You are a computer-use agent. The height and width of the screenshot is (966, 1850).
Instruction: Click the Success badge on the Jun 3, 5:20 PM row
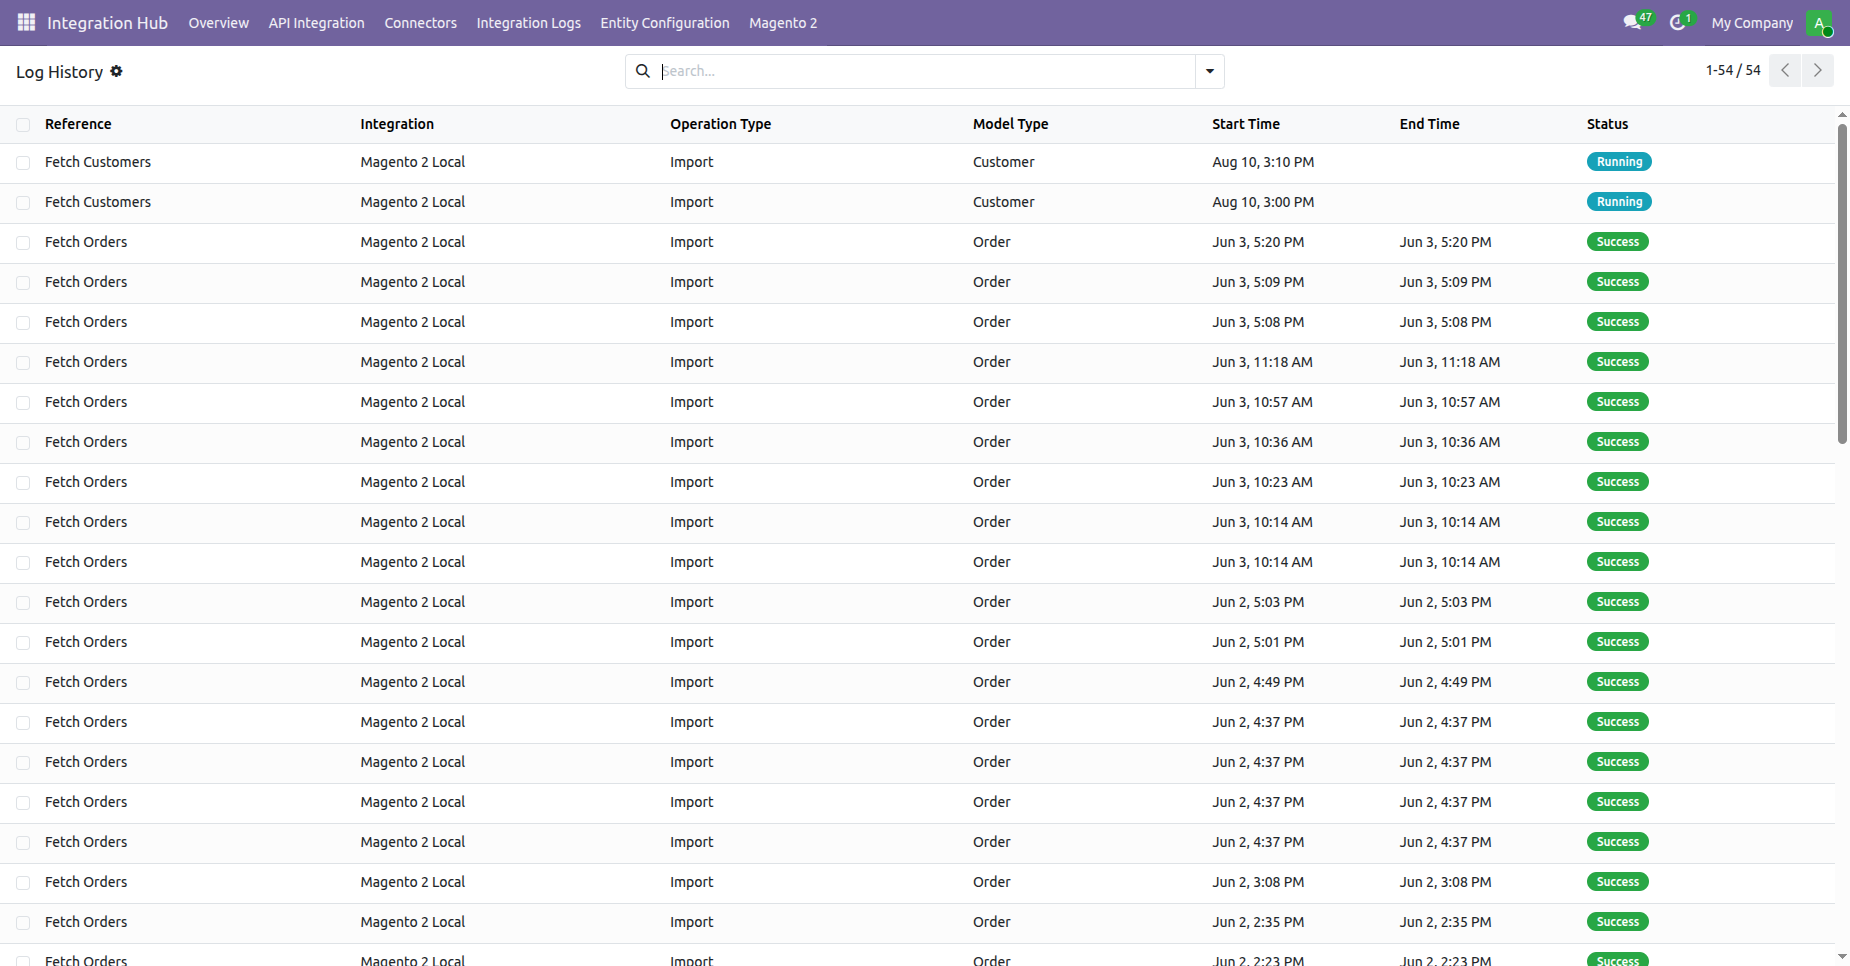1617,242
